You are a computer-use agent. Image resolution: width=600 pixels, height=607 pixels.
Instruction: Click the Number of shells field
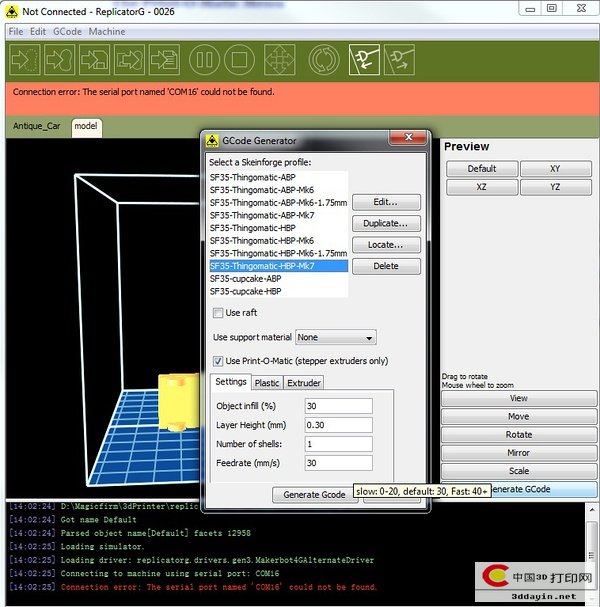pos(339,444)
